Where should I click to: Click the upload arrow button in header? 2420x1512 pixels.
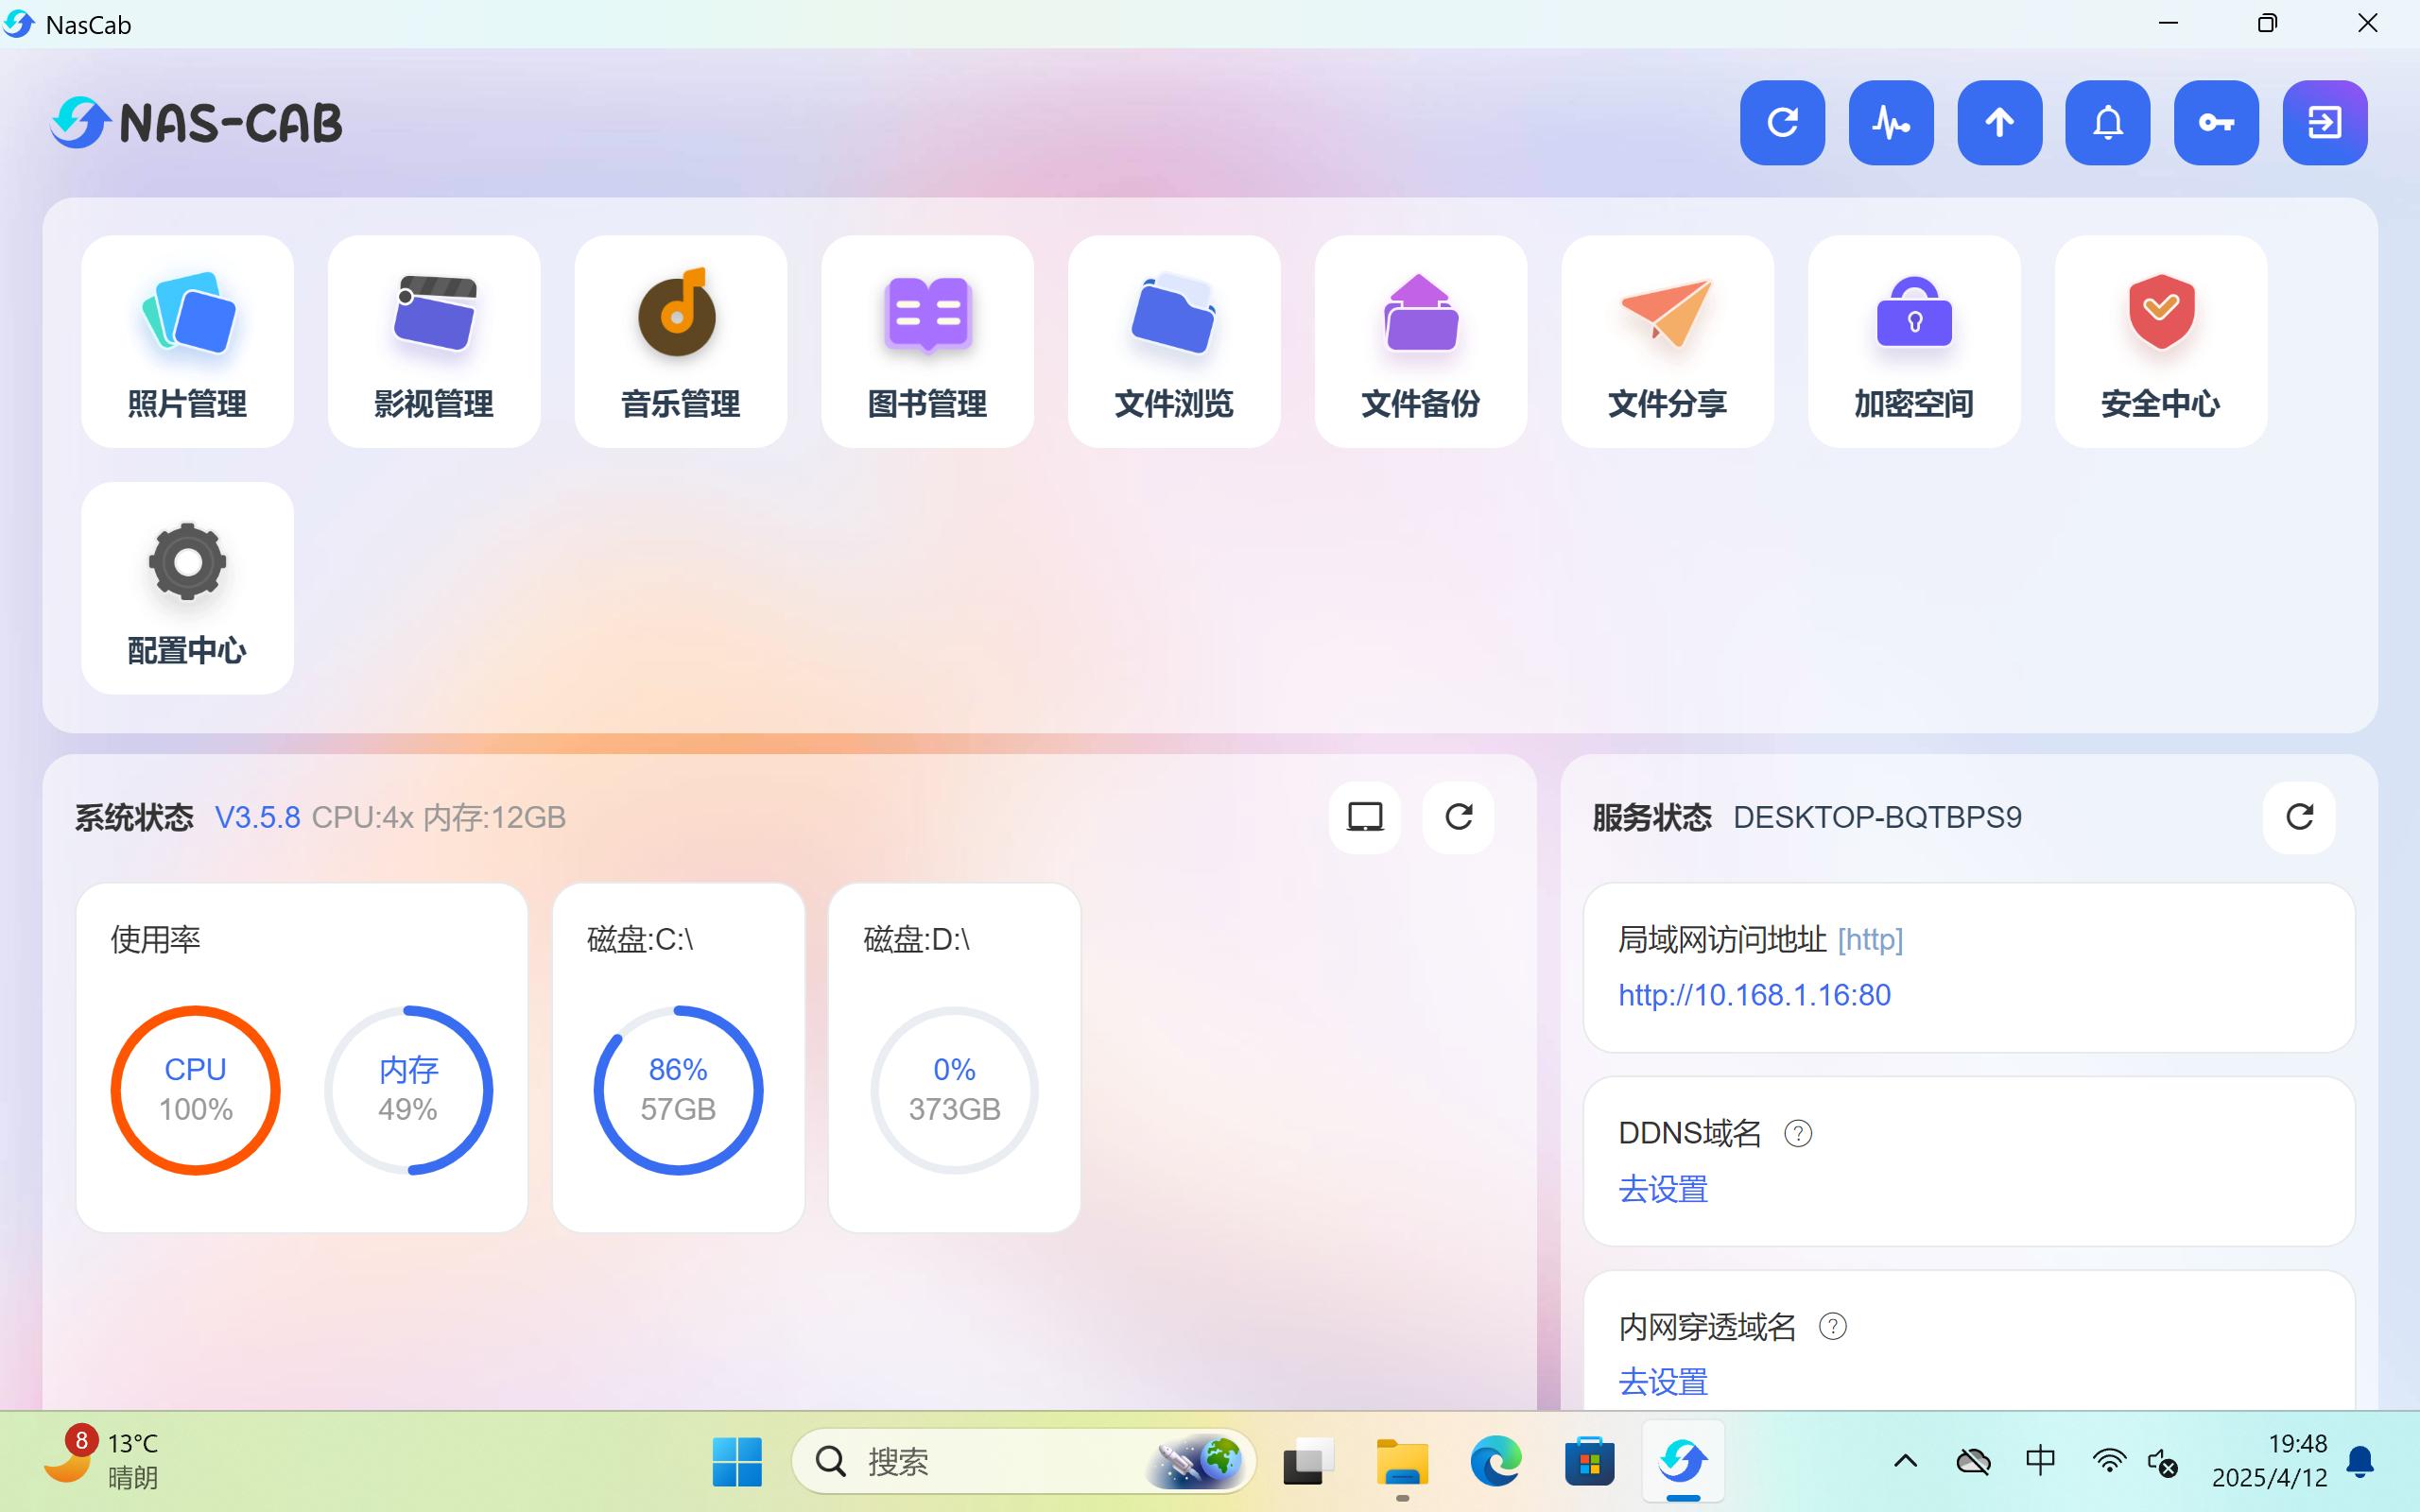tap(1999, 123)
